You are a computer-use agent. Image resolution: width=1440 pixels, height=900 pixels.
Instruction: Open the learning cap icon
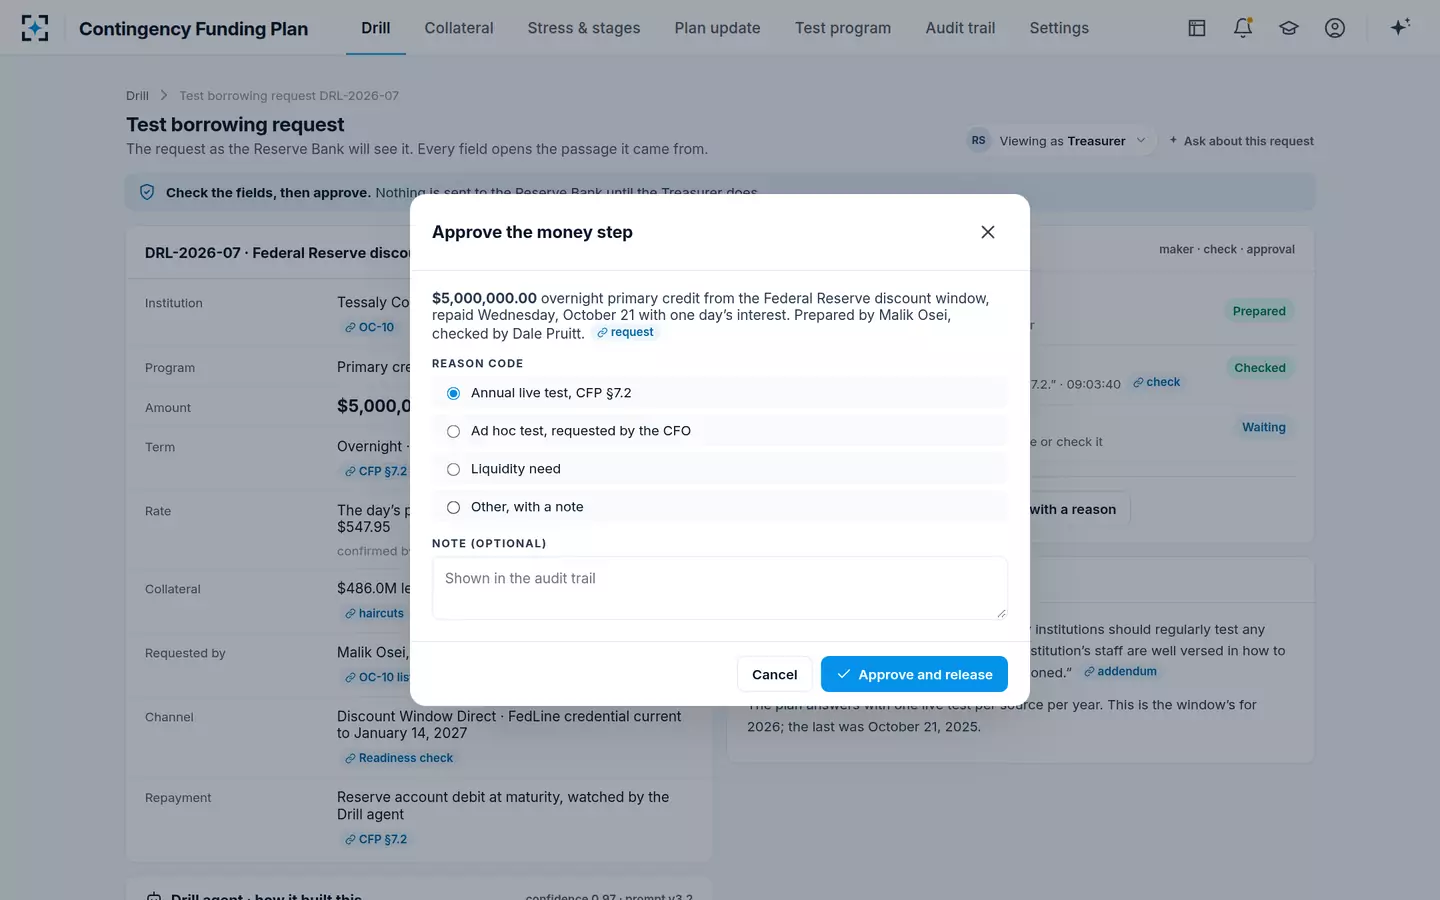click(1289, 28)
